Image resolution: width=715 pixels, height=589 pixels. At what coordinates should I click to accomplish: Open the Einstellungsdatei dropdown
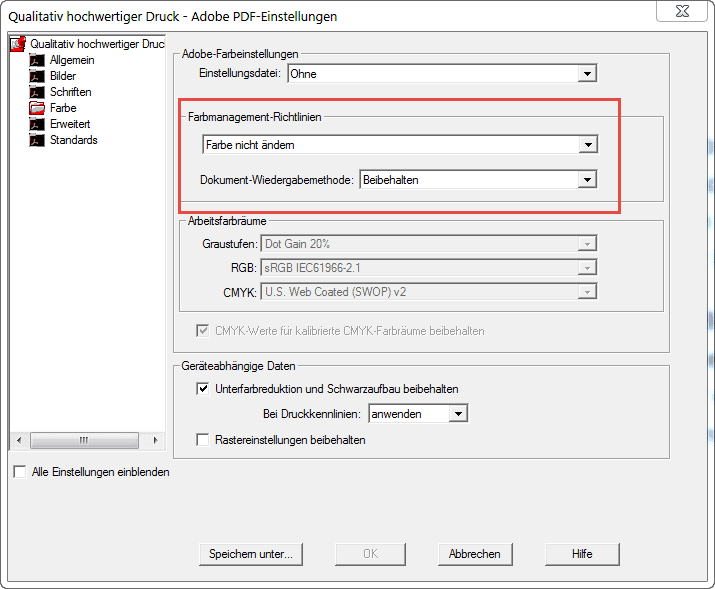pos(588,74)
